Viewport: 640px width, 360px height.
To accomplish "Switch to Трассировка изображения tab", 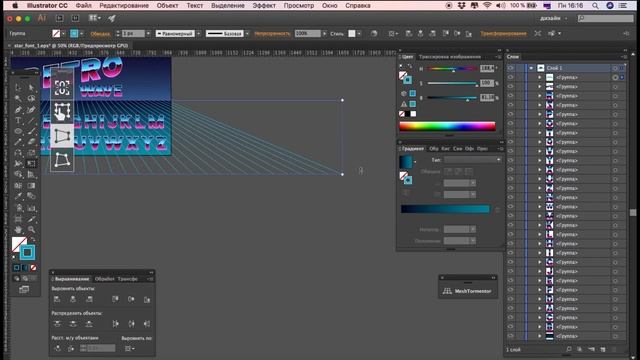I will click(450, 57).
